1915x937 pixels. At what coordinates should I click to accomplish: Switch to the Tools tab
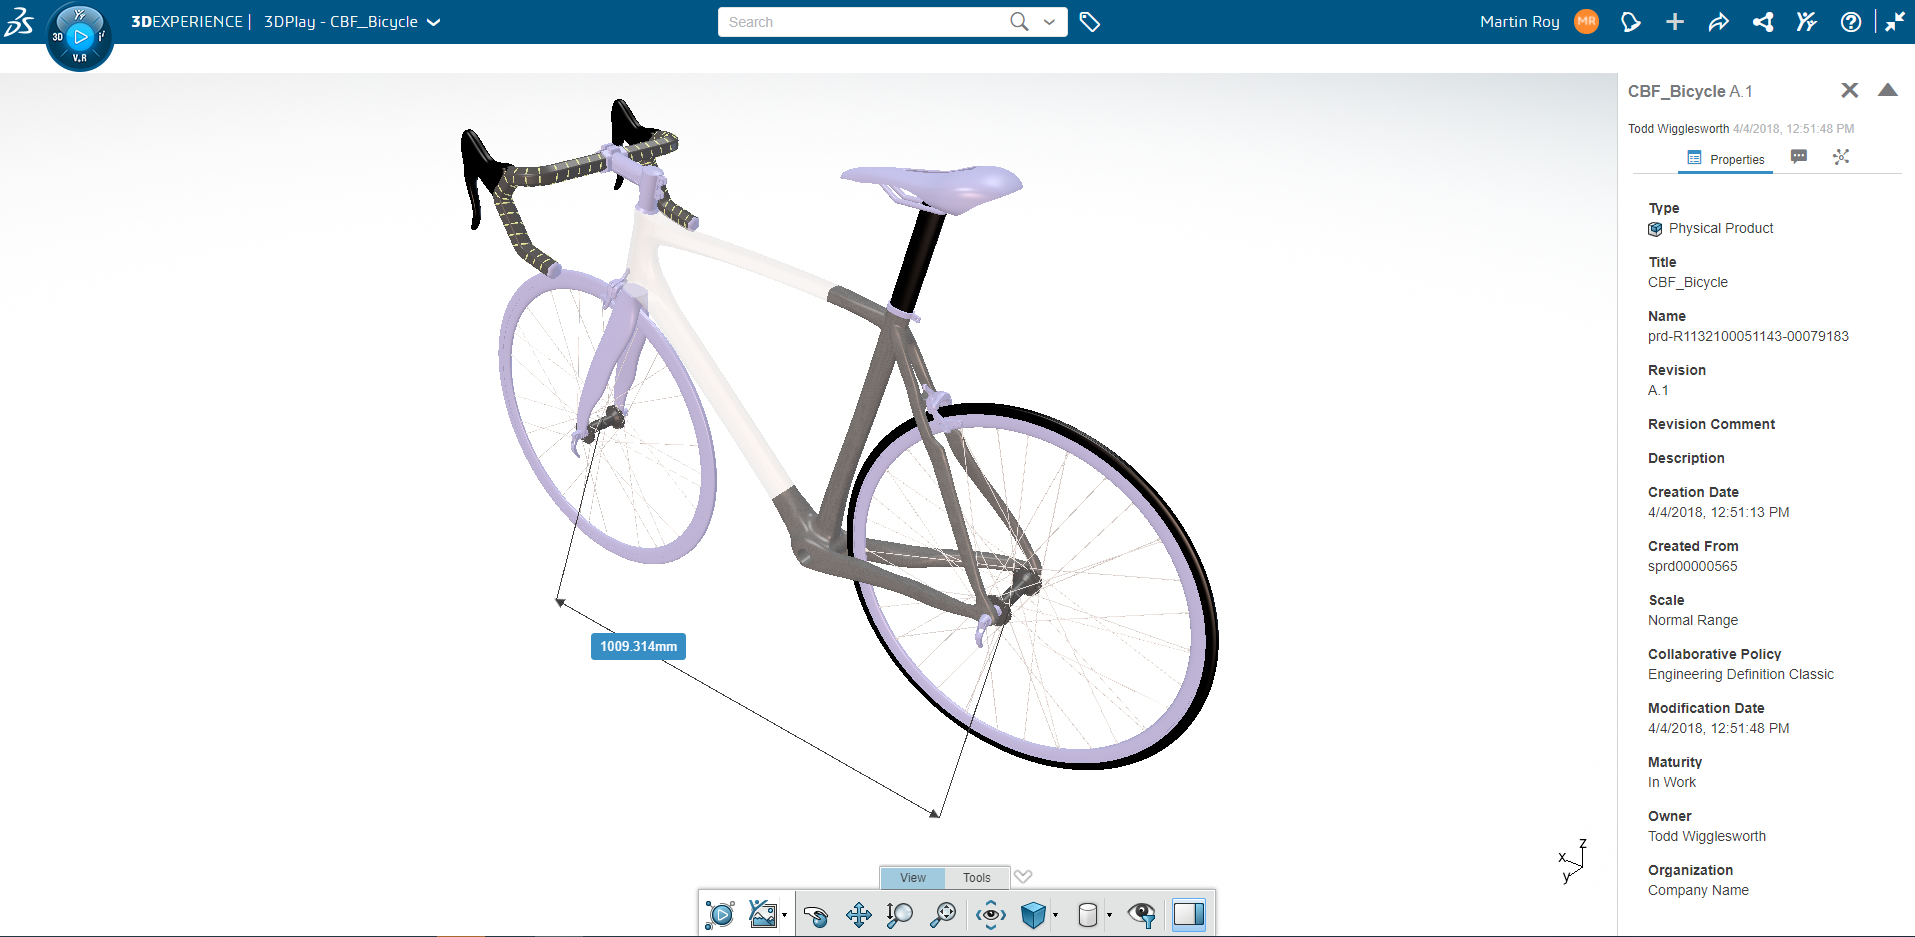(x=976, y=878)
